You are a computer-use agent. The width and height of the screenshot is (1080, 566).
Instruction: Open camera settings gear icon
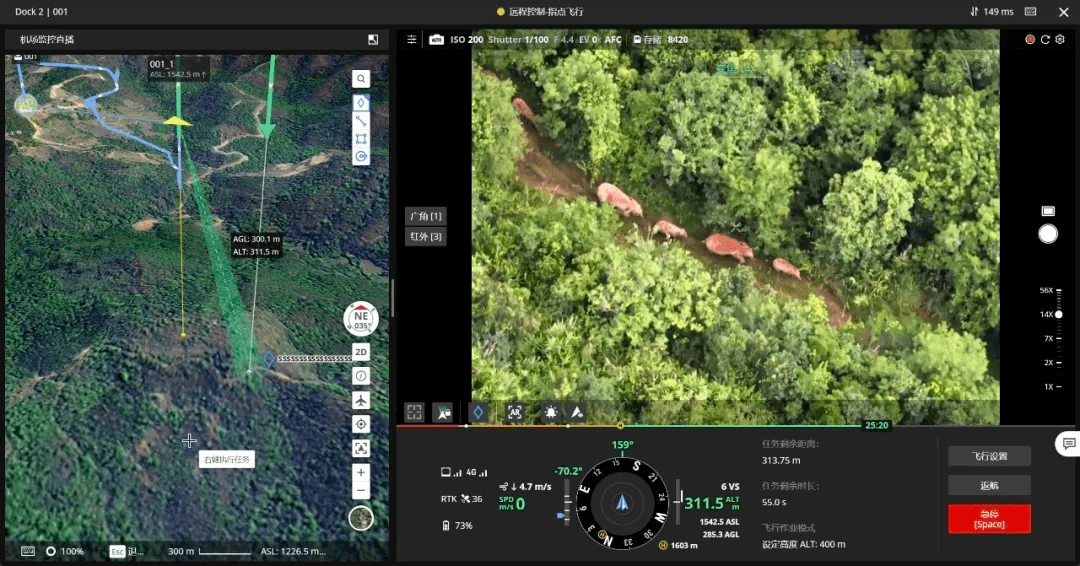tap(1060, 40)
